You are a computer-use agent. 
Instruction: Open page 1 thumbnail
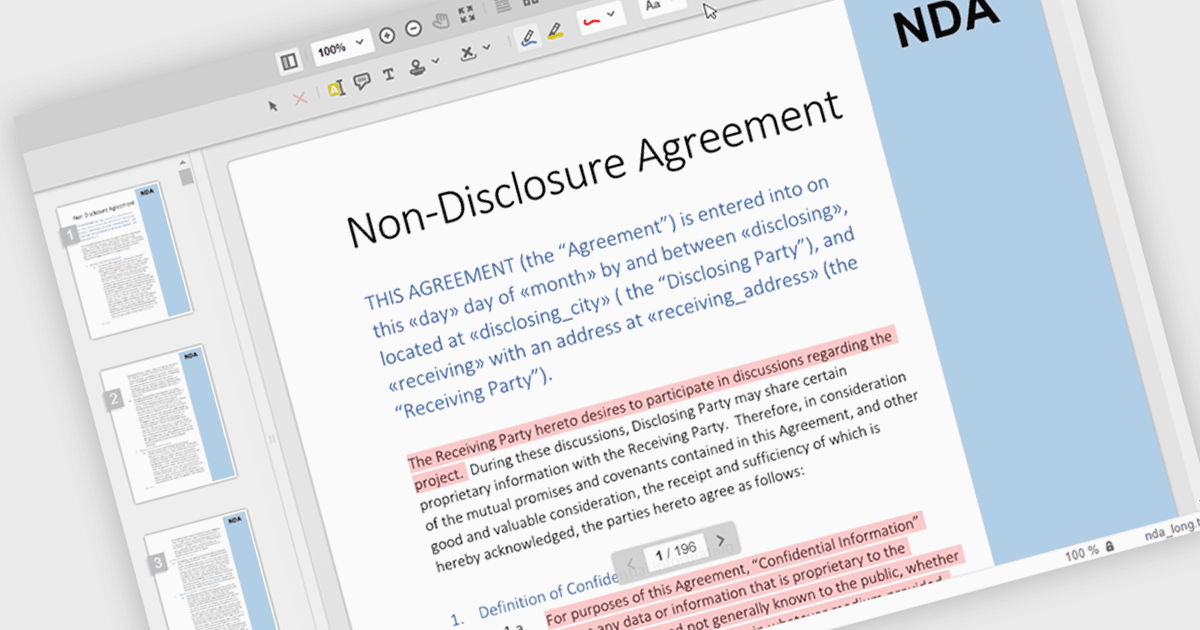[124, 260]
